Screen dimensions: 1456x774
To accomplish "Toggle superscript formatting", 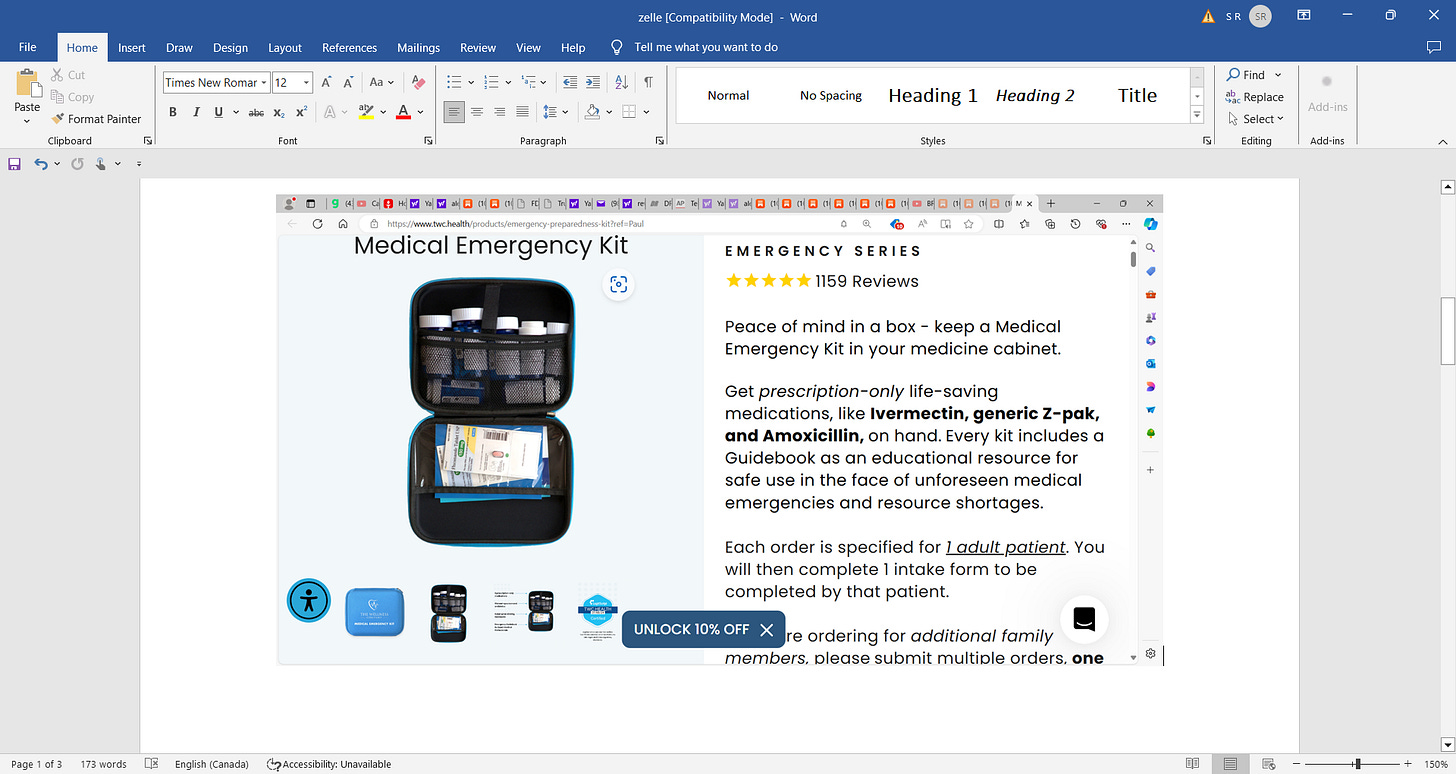I will click(301, 112).
